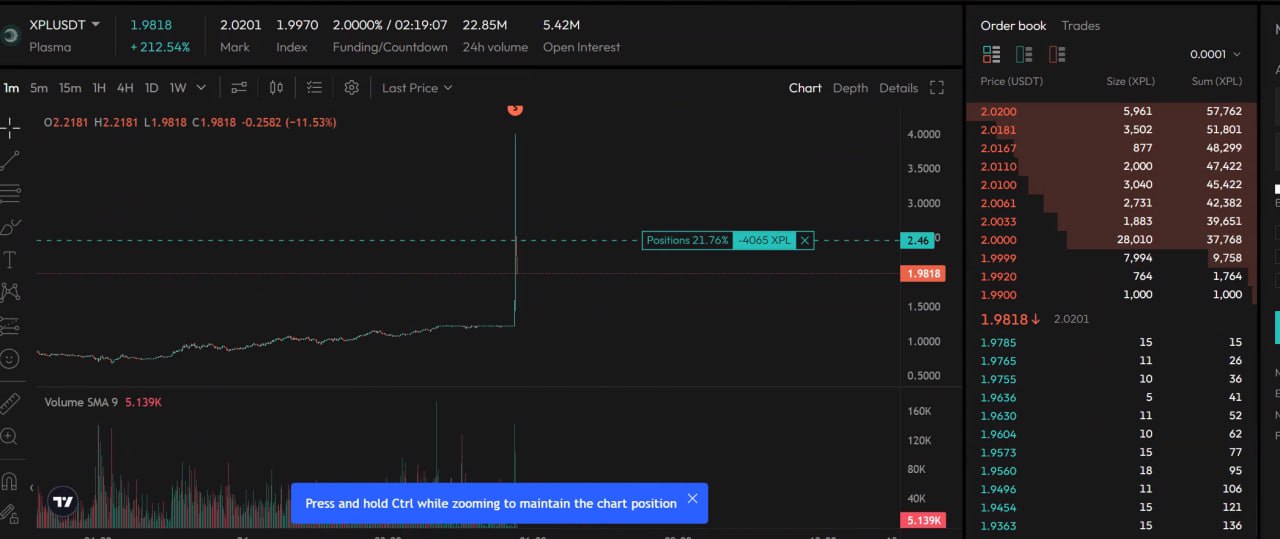1280x539 pixels.
Task: Show combined bids and asks view
Action: (991, 54)
